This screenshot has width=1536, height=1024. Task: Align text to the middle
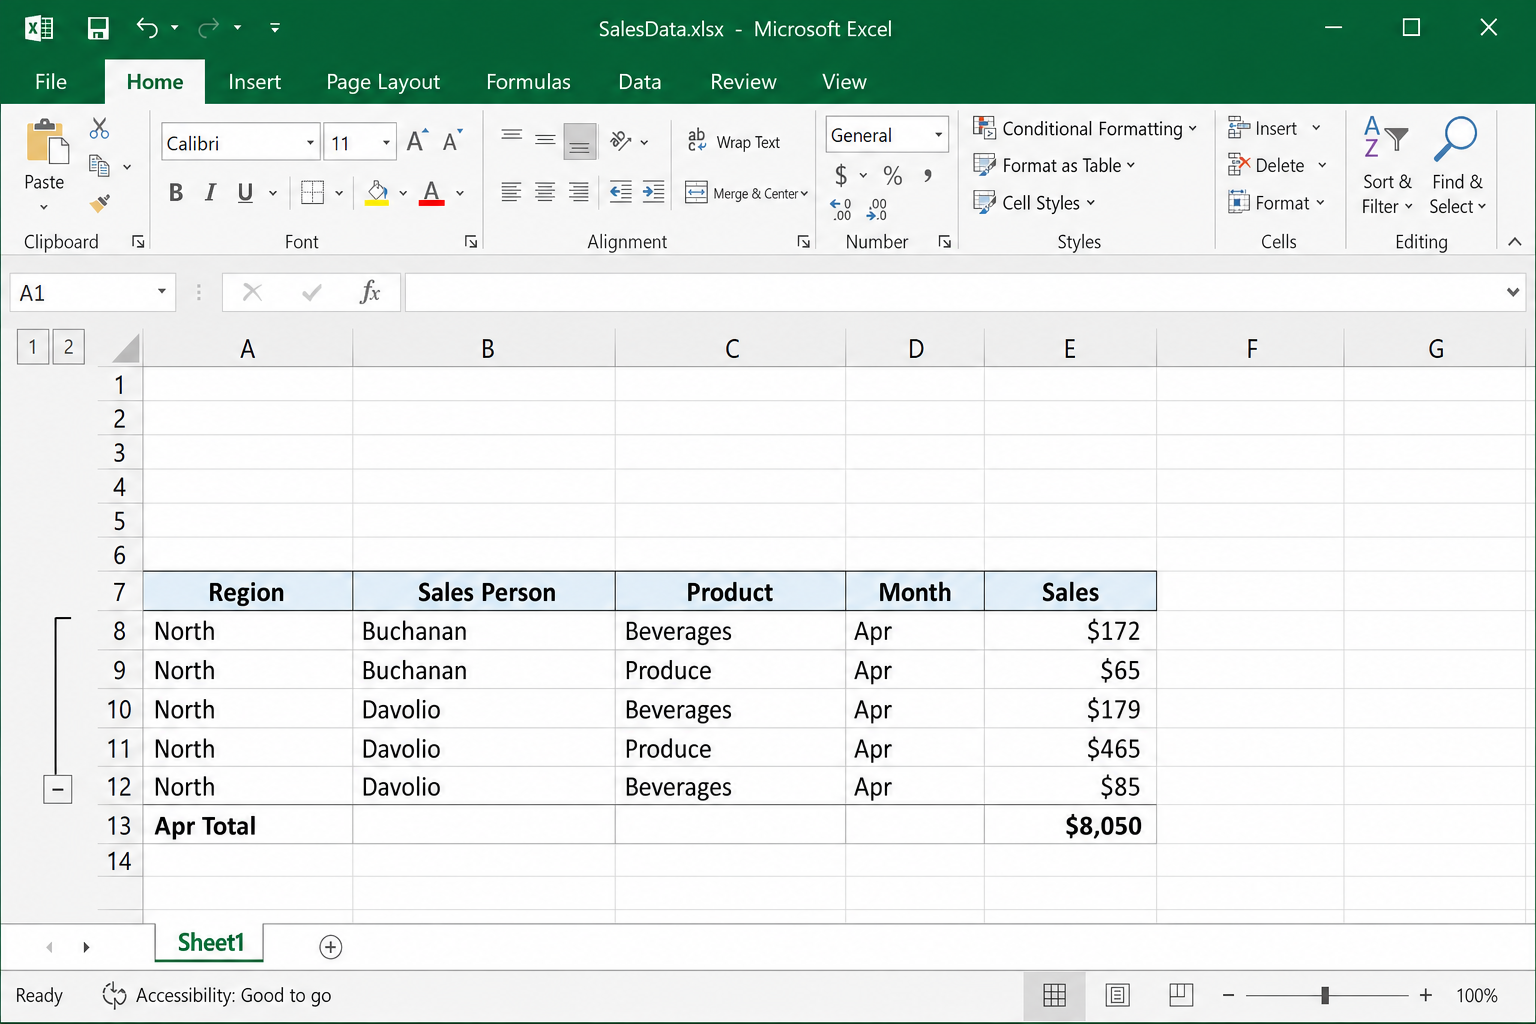click(545, 141)
